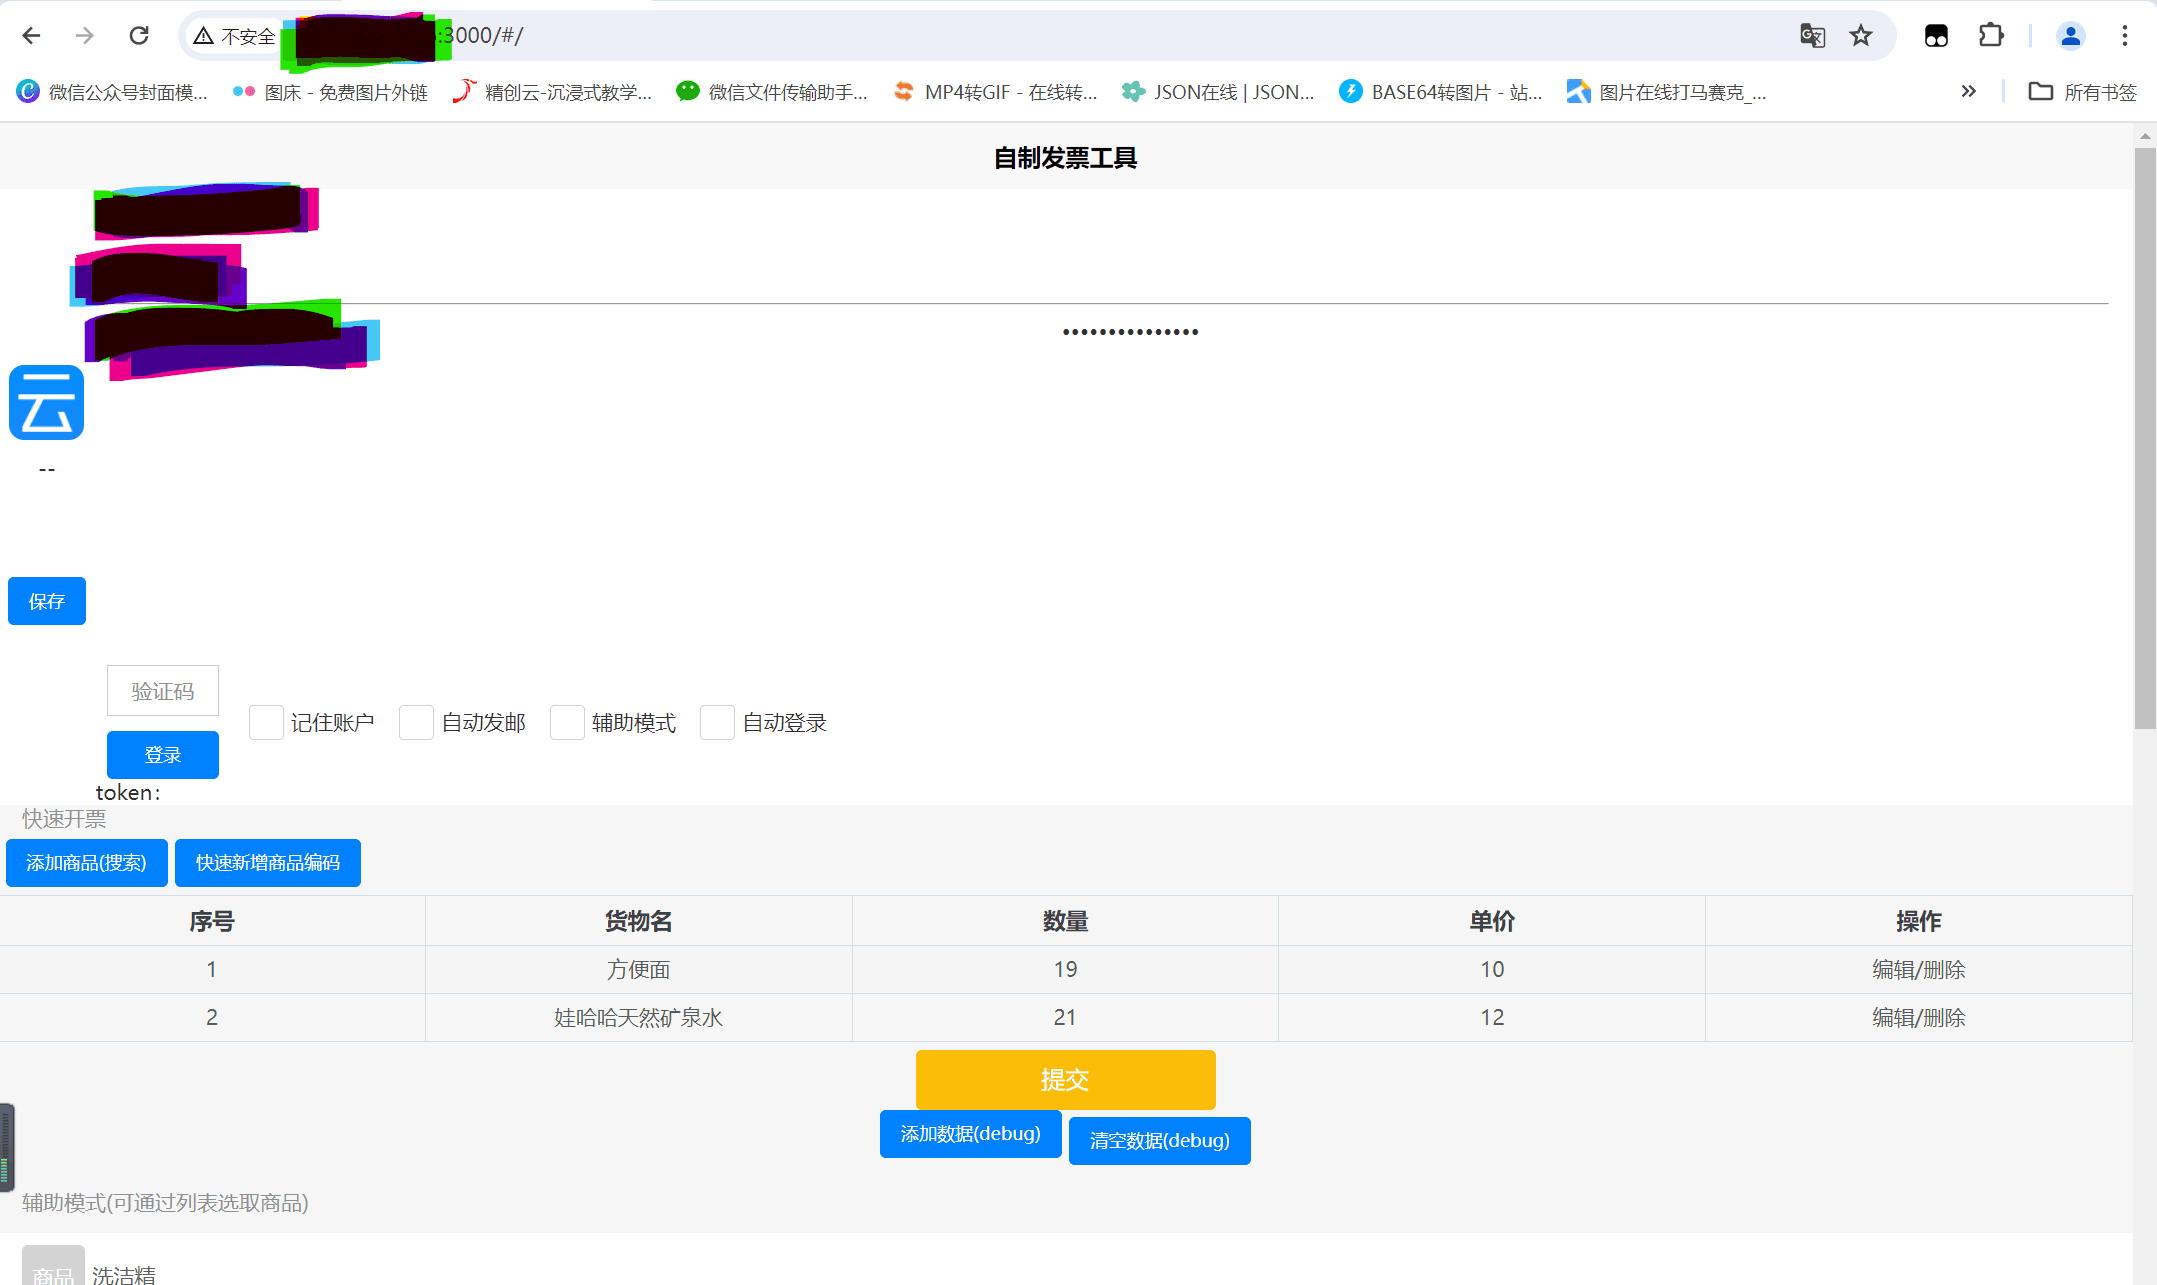This screenshot has height=1285, width=2157.
Task: Bookmark this page using the star icon
Action: pyautogui.click(x=1860, y=35)
